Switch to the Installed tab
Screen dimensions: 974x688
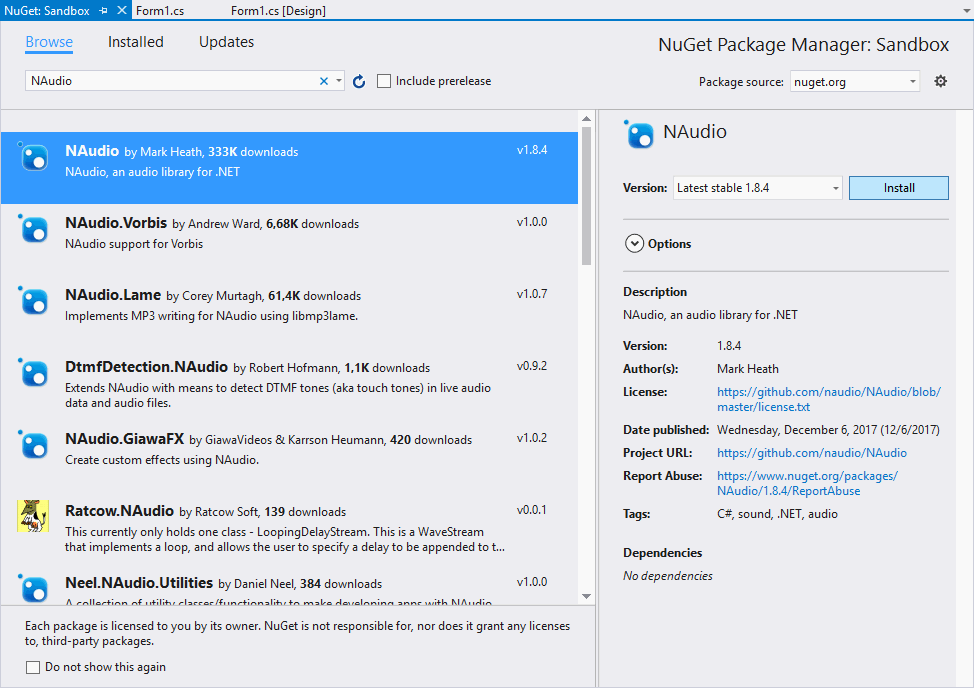point(136,42)
